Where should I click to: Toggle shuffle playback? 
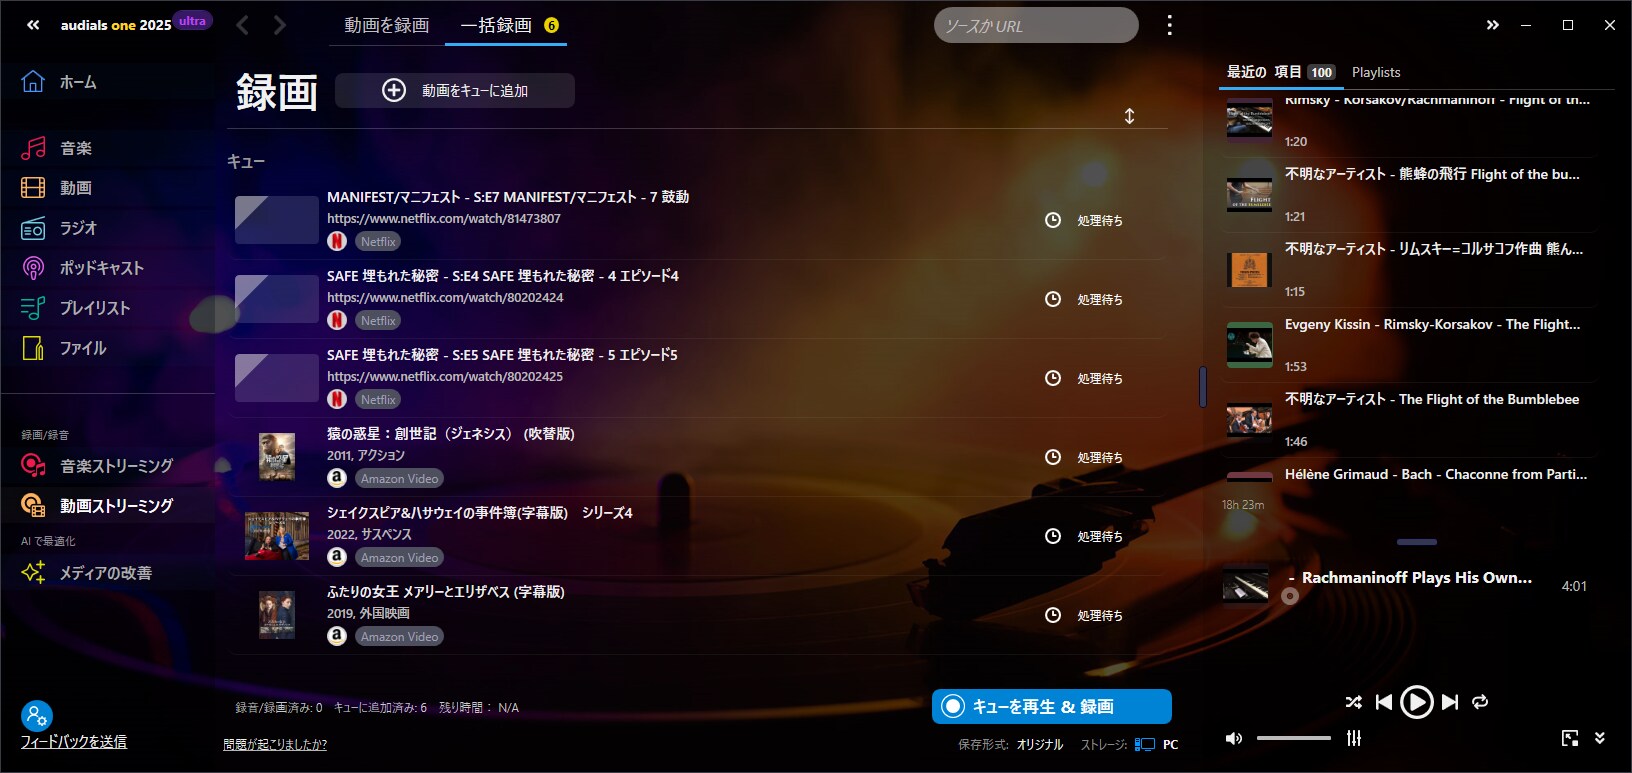[x=1353, y=702]
